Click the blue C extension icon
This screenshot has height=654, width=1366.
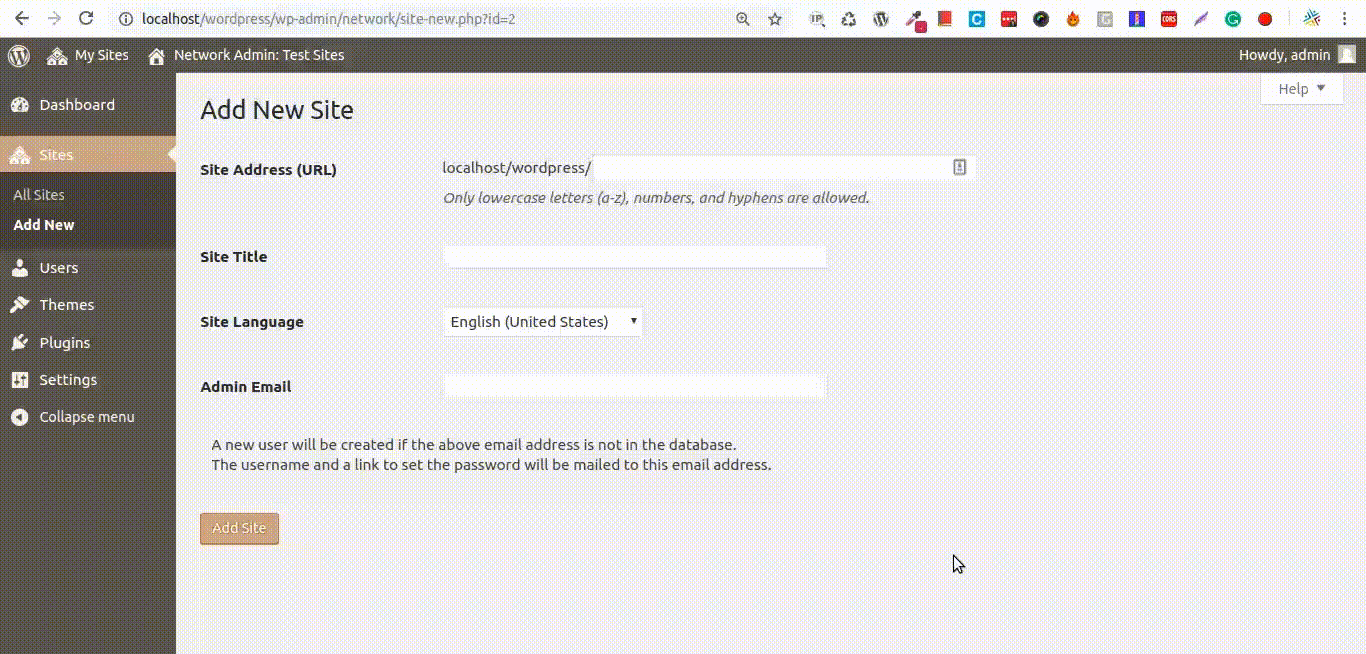pyautogui.click(x=977, y=19)
